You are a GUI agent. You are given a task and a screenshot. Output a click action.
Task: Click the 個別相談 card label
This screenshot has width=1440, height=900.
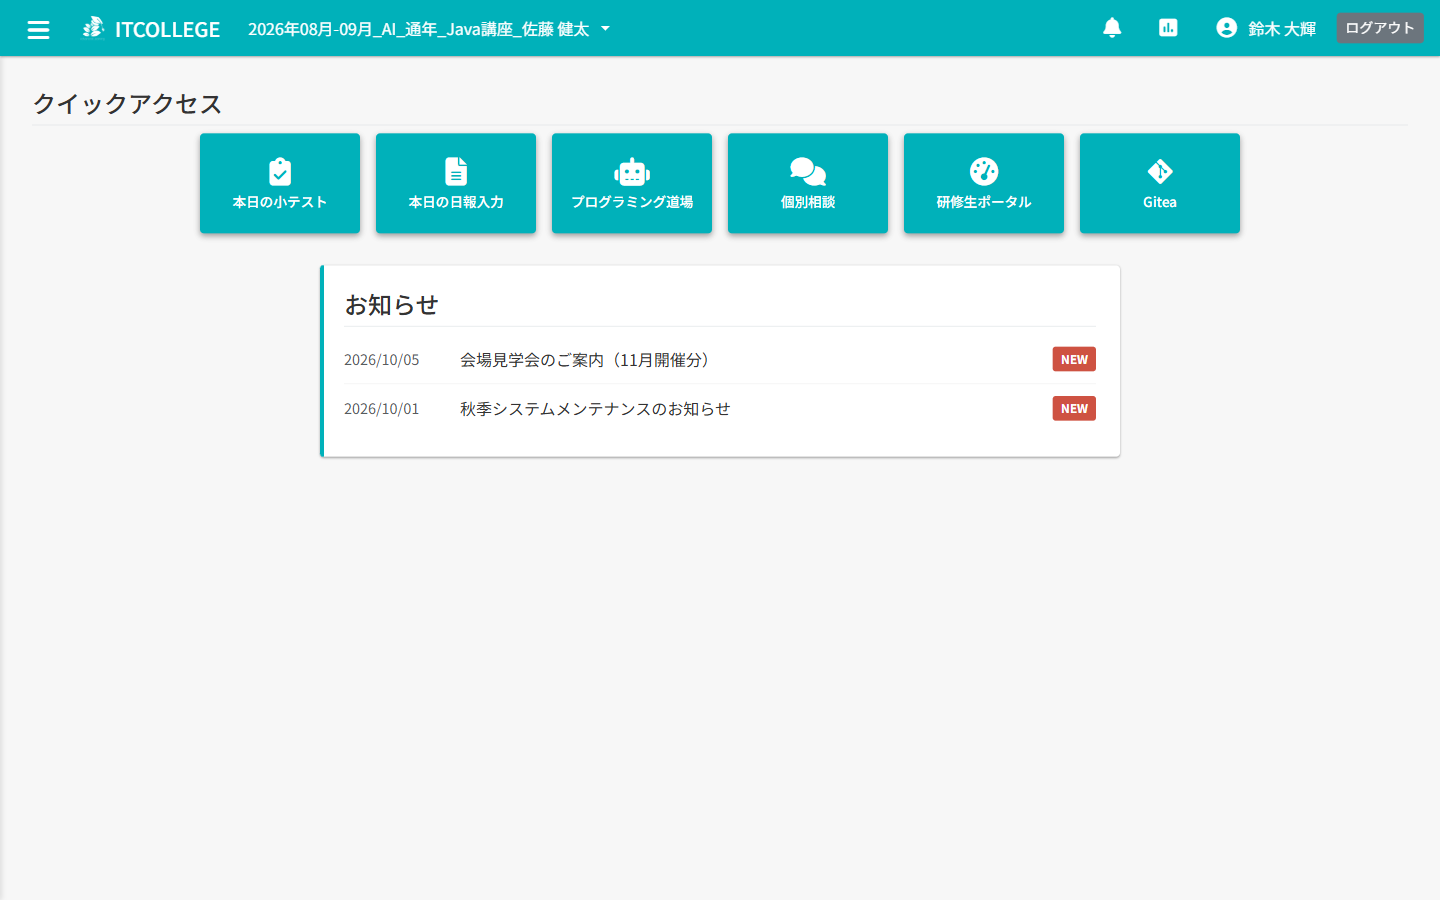point(808,202)
